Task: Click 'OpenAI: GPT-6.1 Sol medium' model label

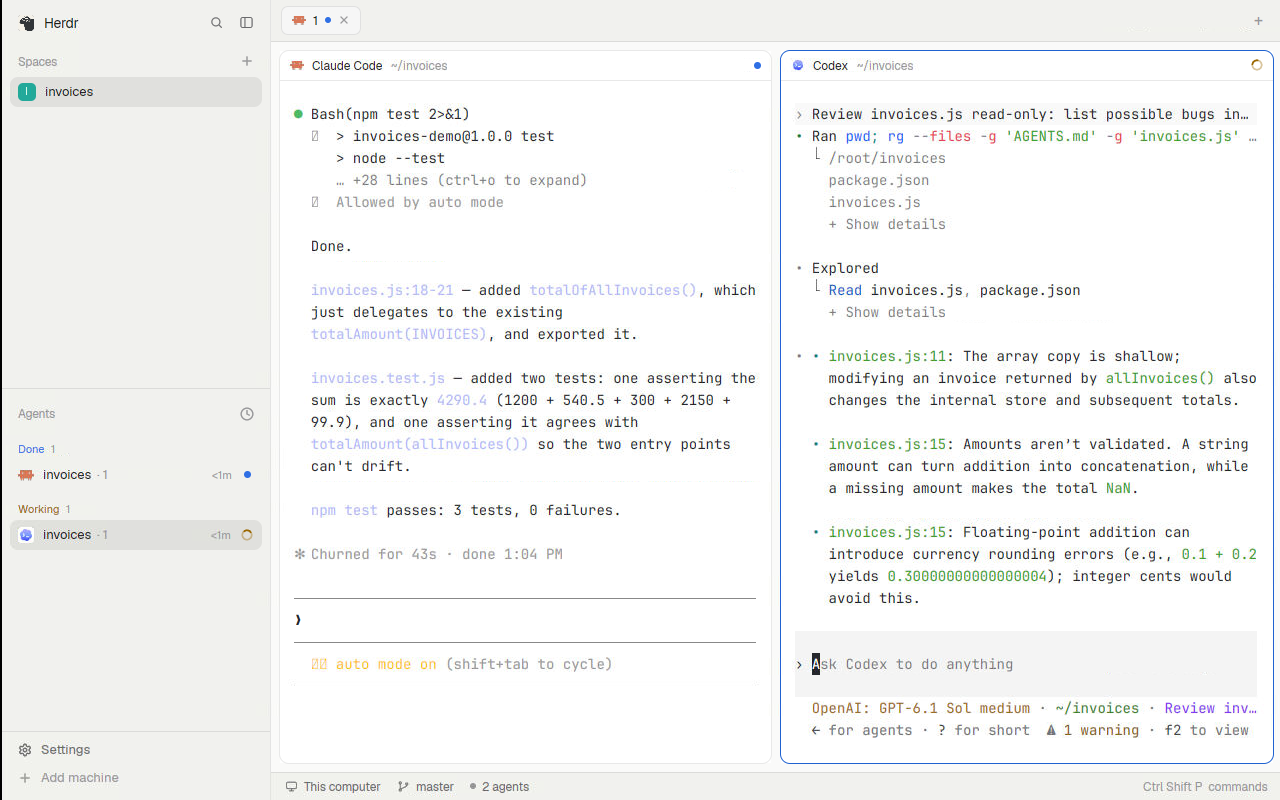Action: click(921, 709)
